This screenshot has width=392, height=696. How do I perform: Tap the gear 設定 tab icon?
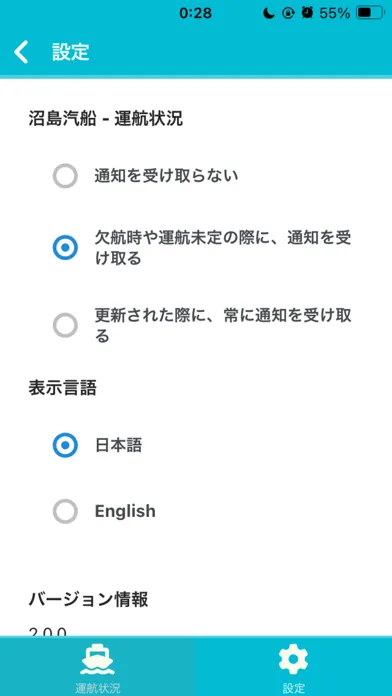click(x=293, y=660)
